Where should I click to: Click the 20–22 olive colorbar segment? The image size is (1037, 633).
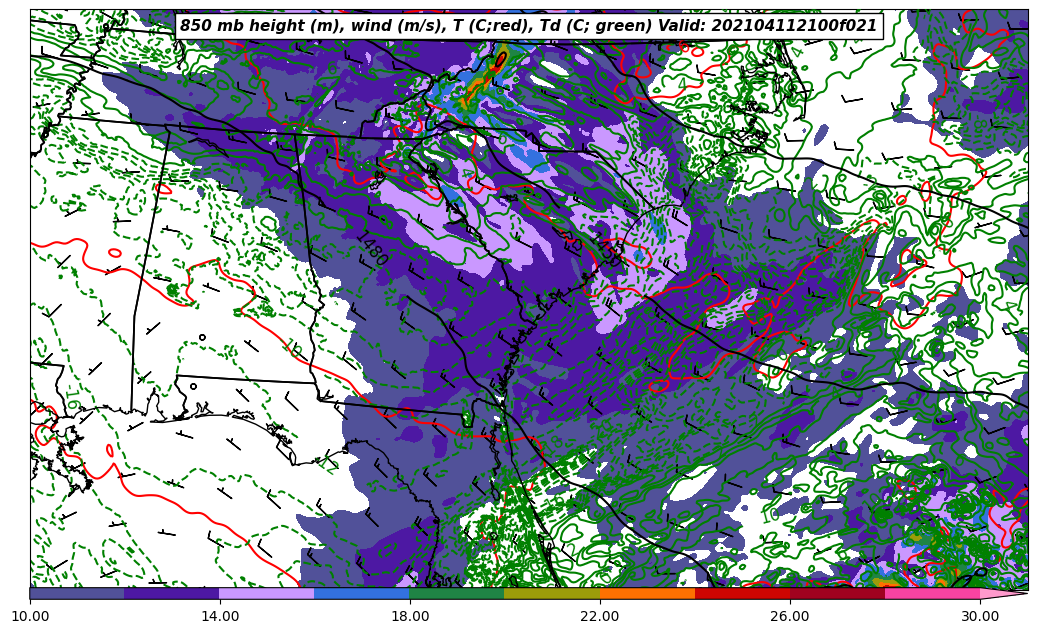coord(552,593)
